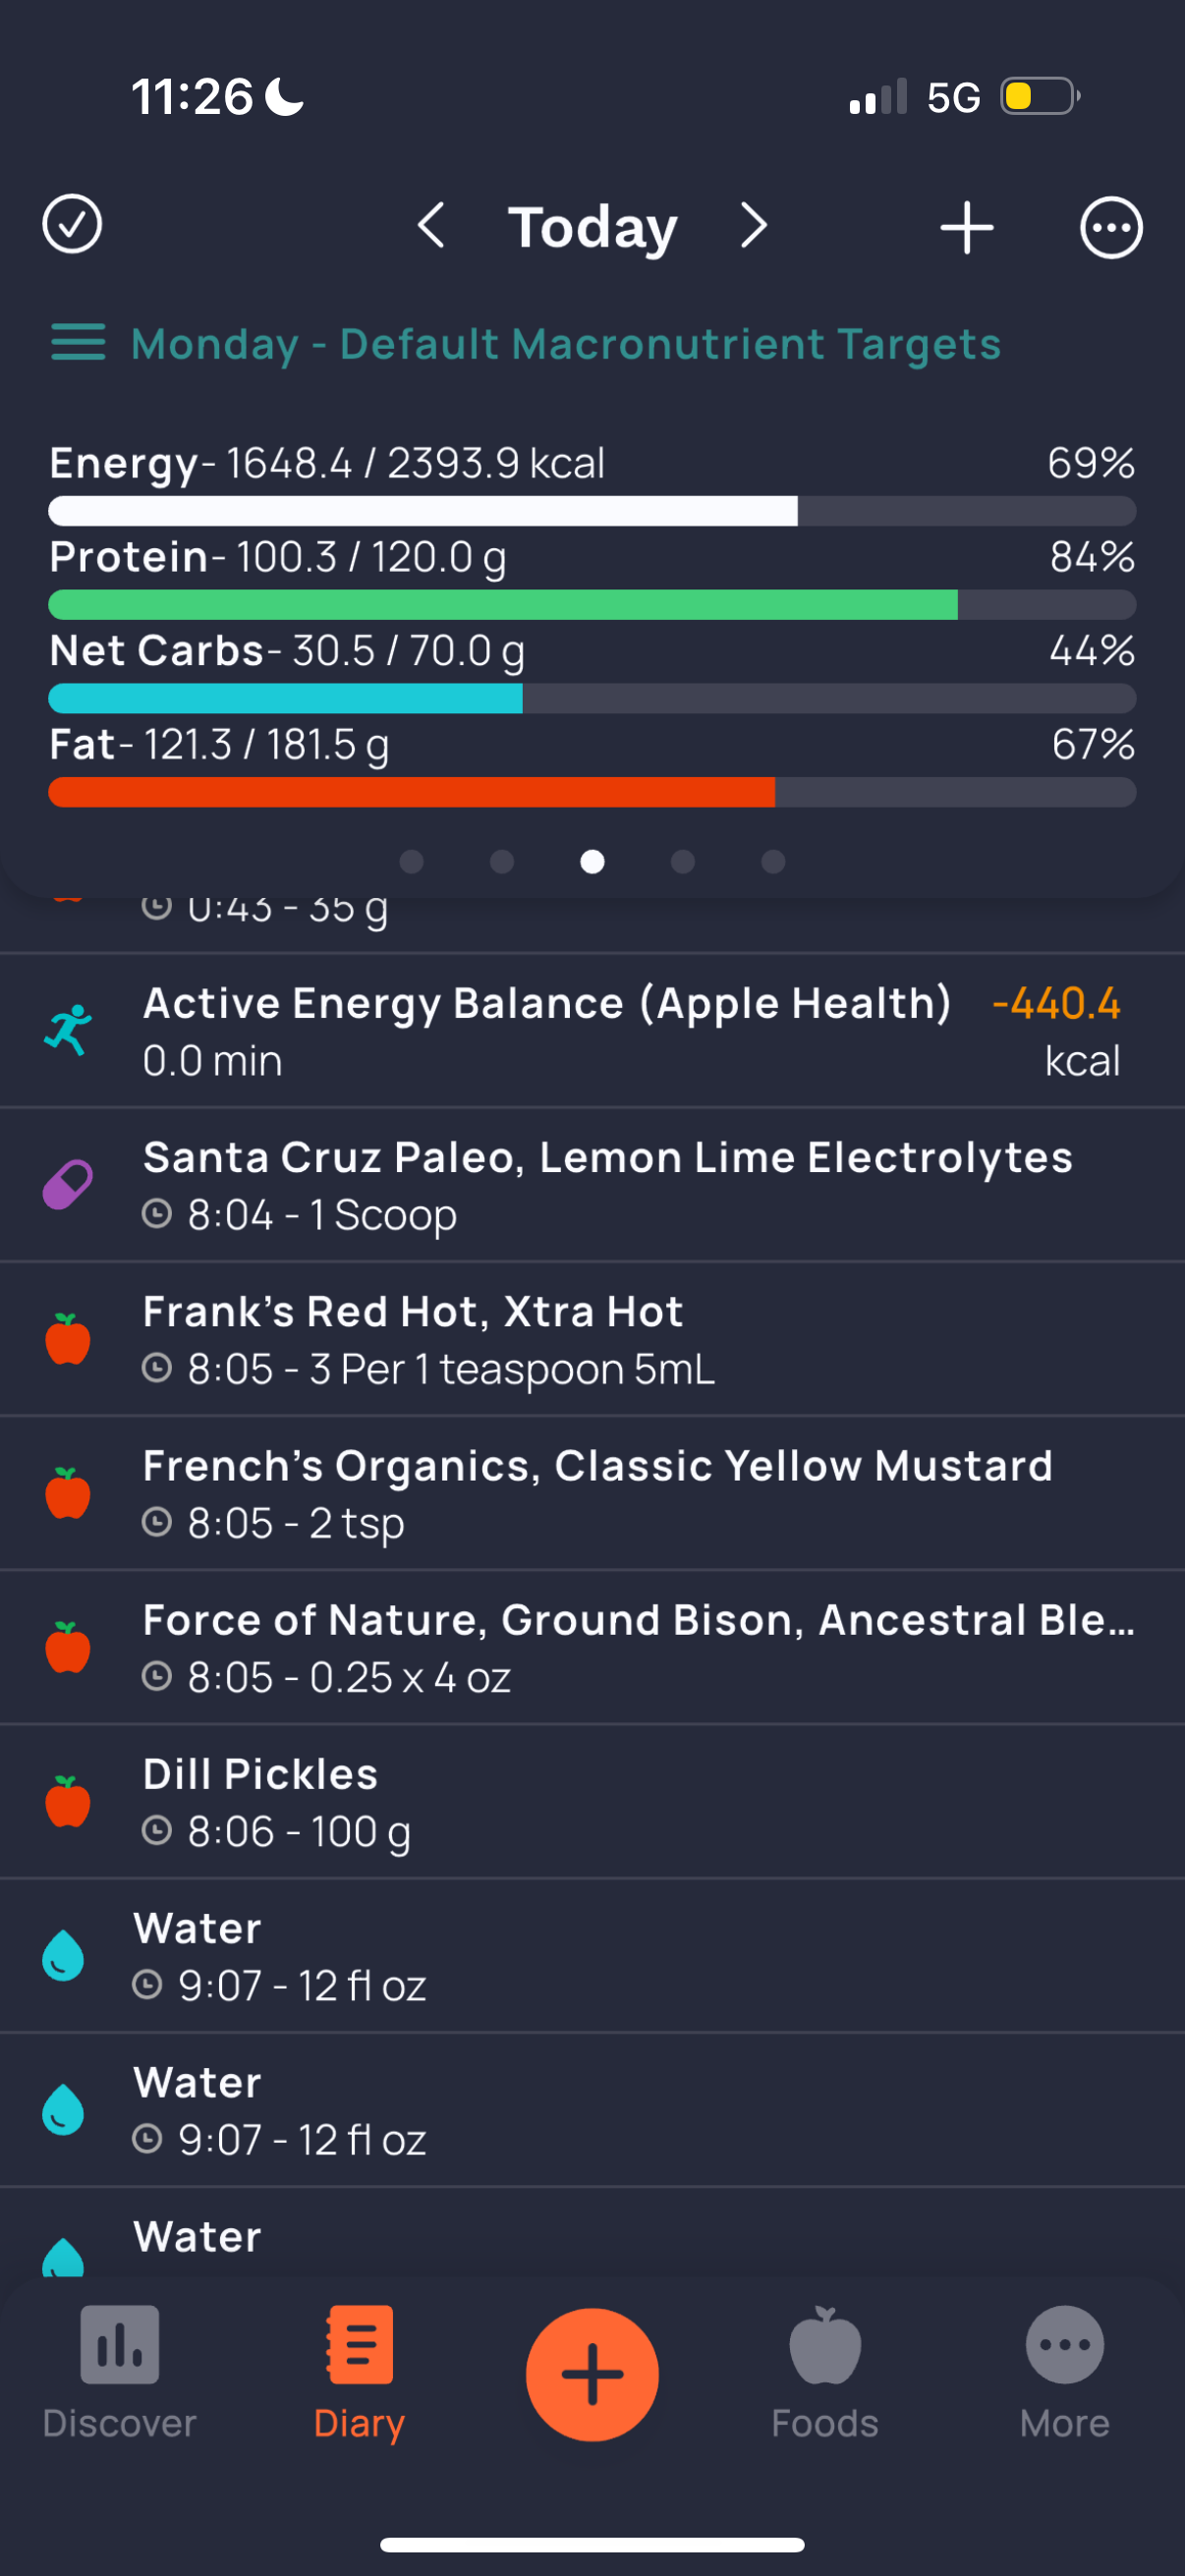Open Frank's Red Hot, Xtra Hot entry
This screenshot has width=1185, height=2576.
pyautogui.click(x=592, y=1339)
